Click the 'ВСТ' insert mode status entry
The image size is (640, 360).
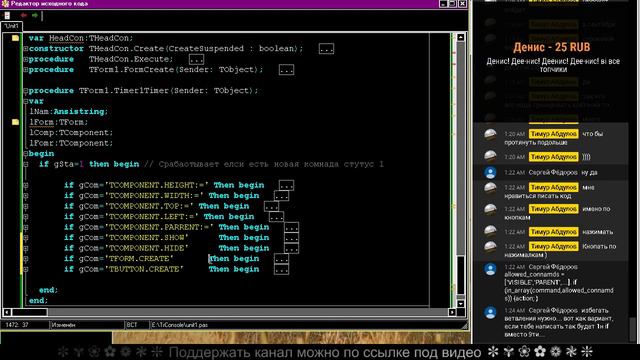tap(132, 325)
